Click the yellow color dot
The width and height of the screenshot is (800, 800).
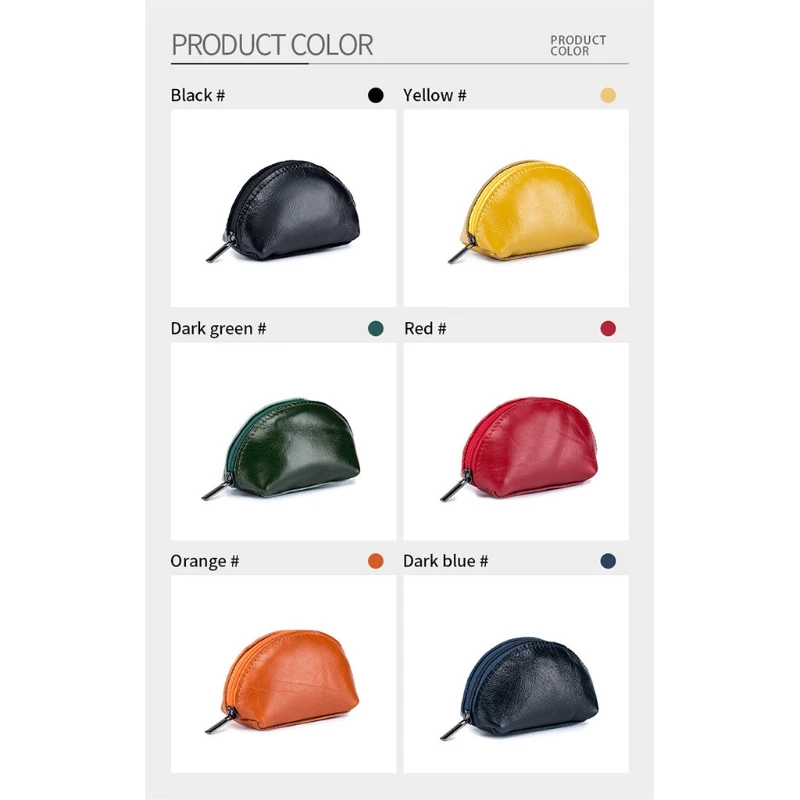608,95
